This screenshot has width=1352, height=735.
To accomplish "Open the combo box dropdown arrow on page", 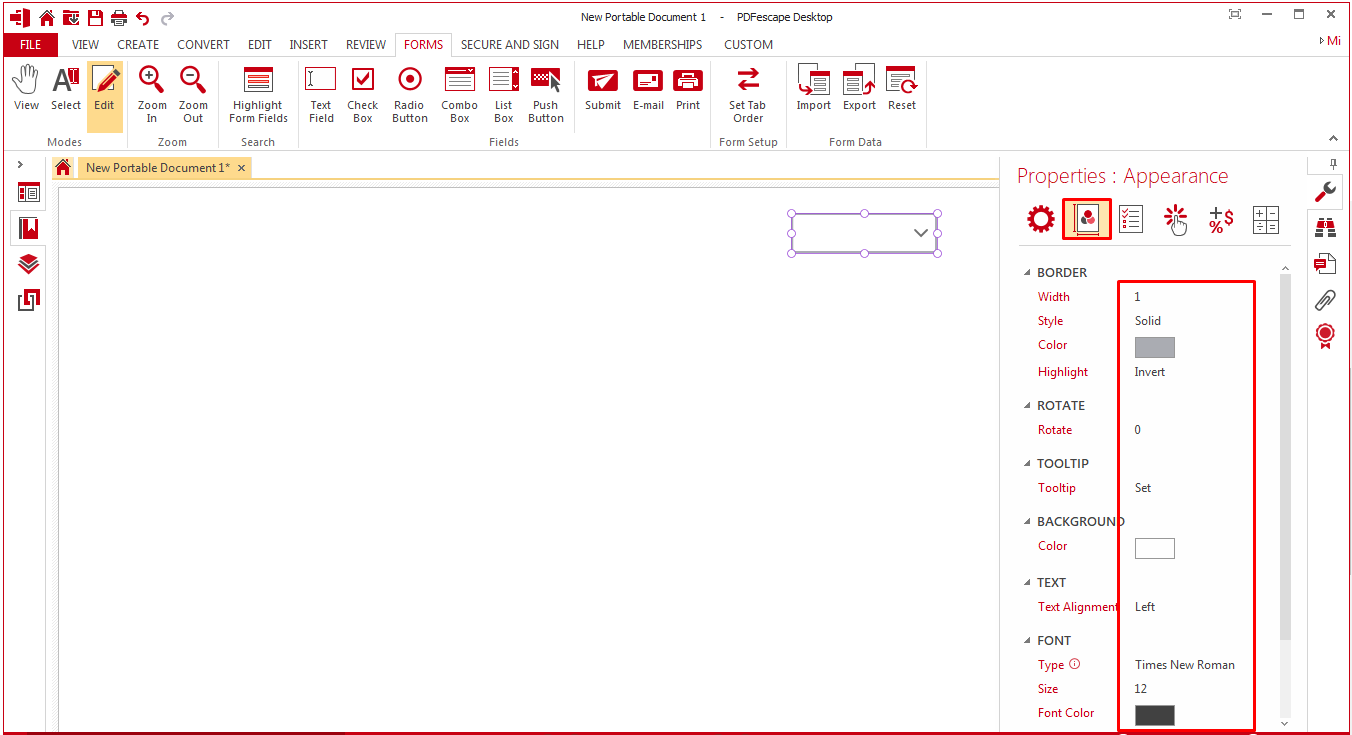I will (x=921, y=233).
